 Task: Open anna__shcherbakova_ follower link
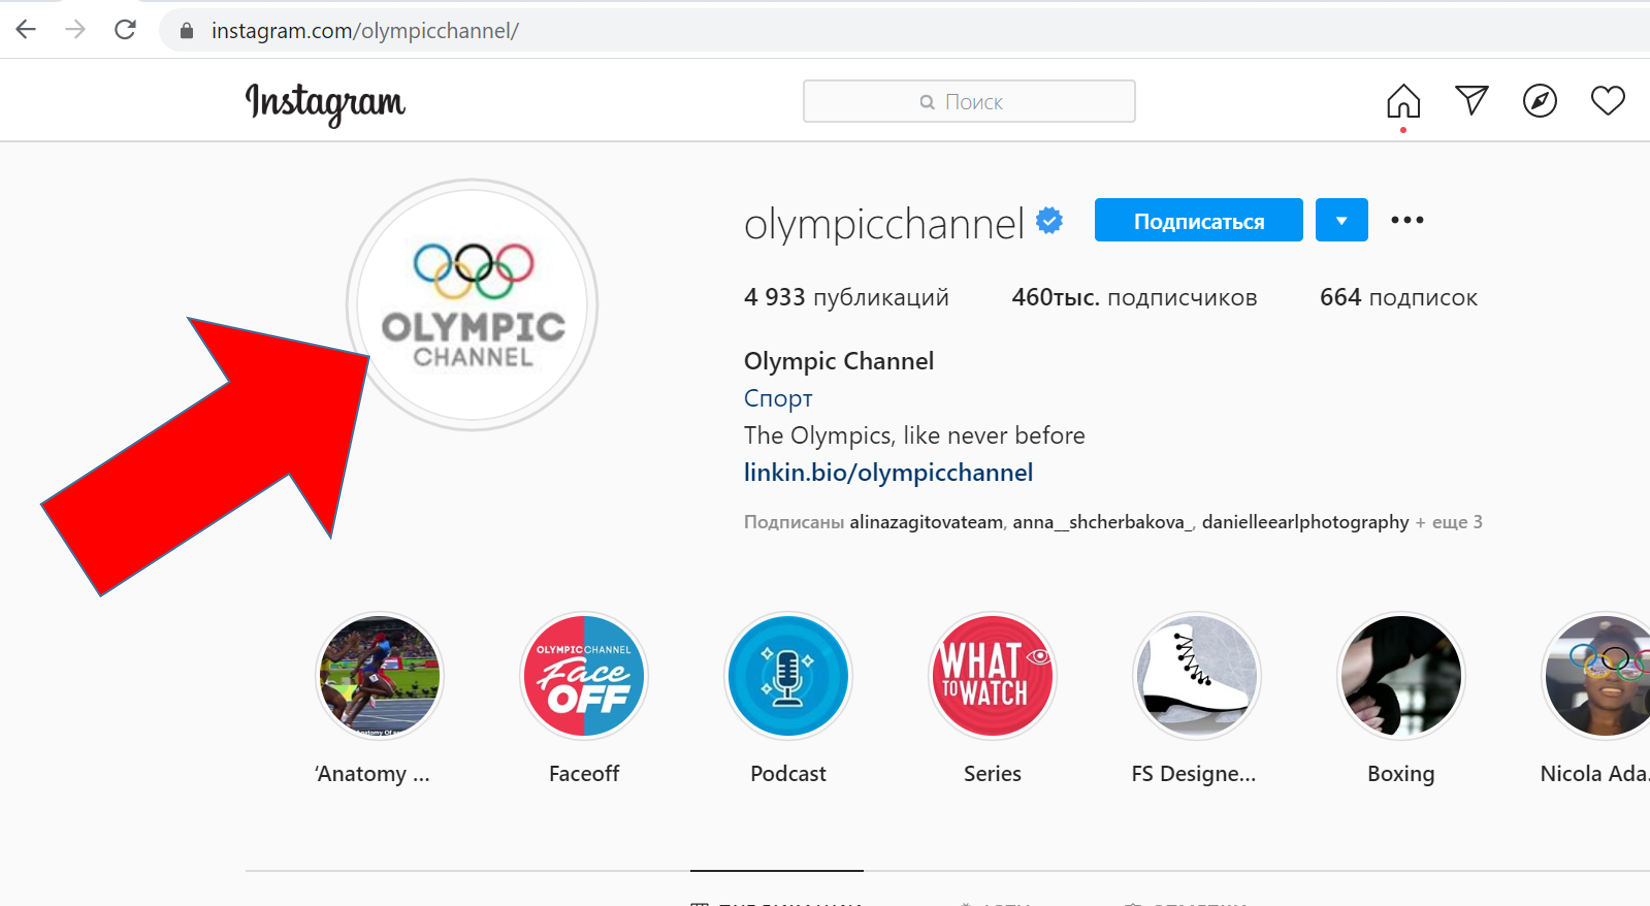coord(1102,522)
